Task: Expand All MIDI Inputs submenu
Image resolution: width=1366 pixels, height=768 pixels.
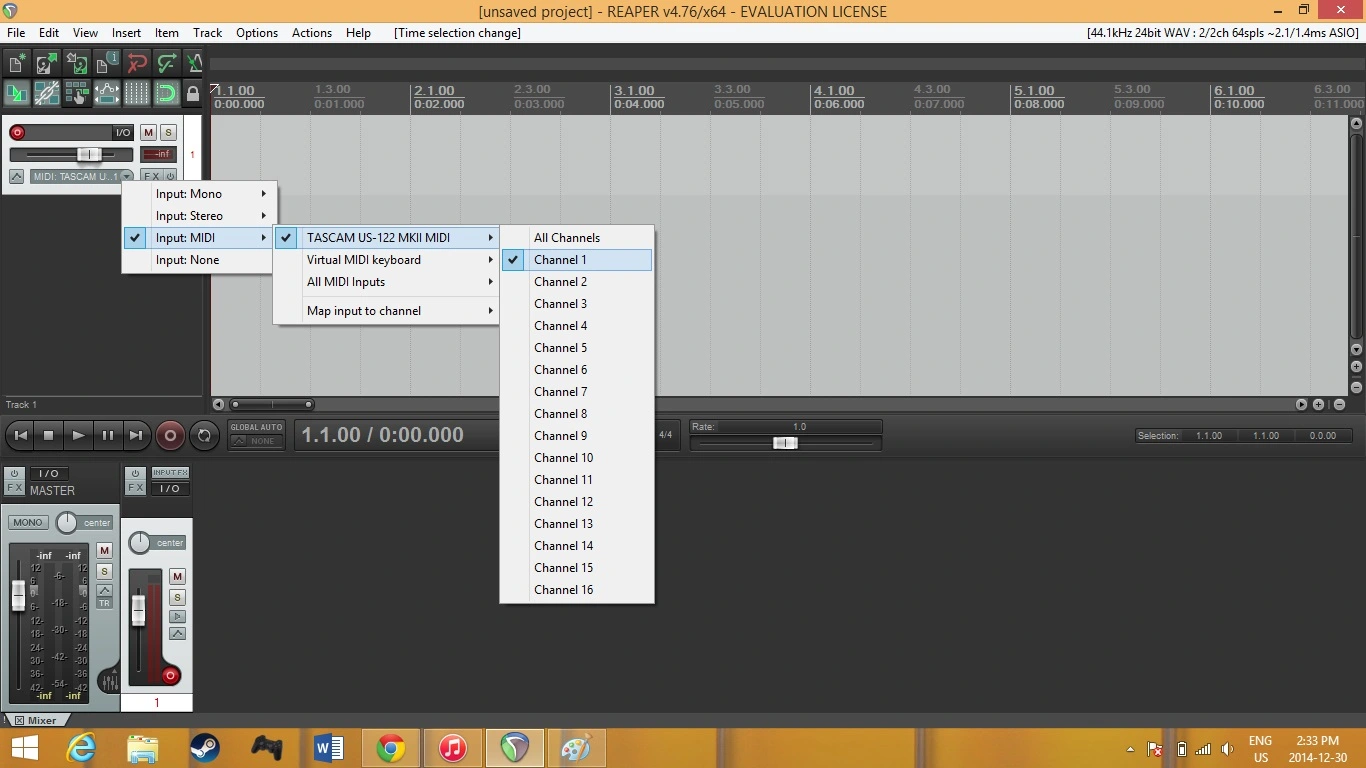Action: click(x=387, y=282)
